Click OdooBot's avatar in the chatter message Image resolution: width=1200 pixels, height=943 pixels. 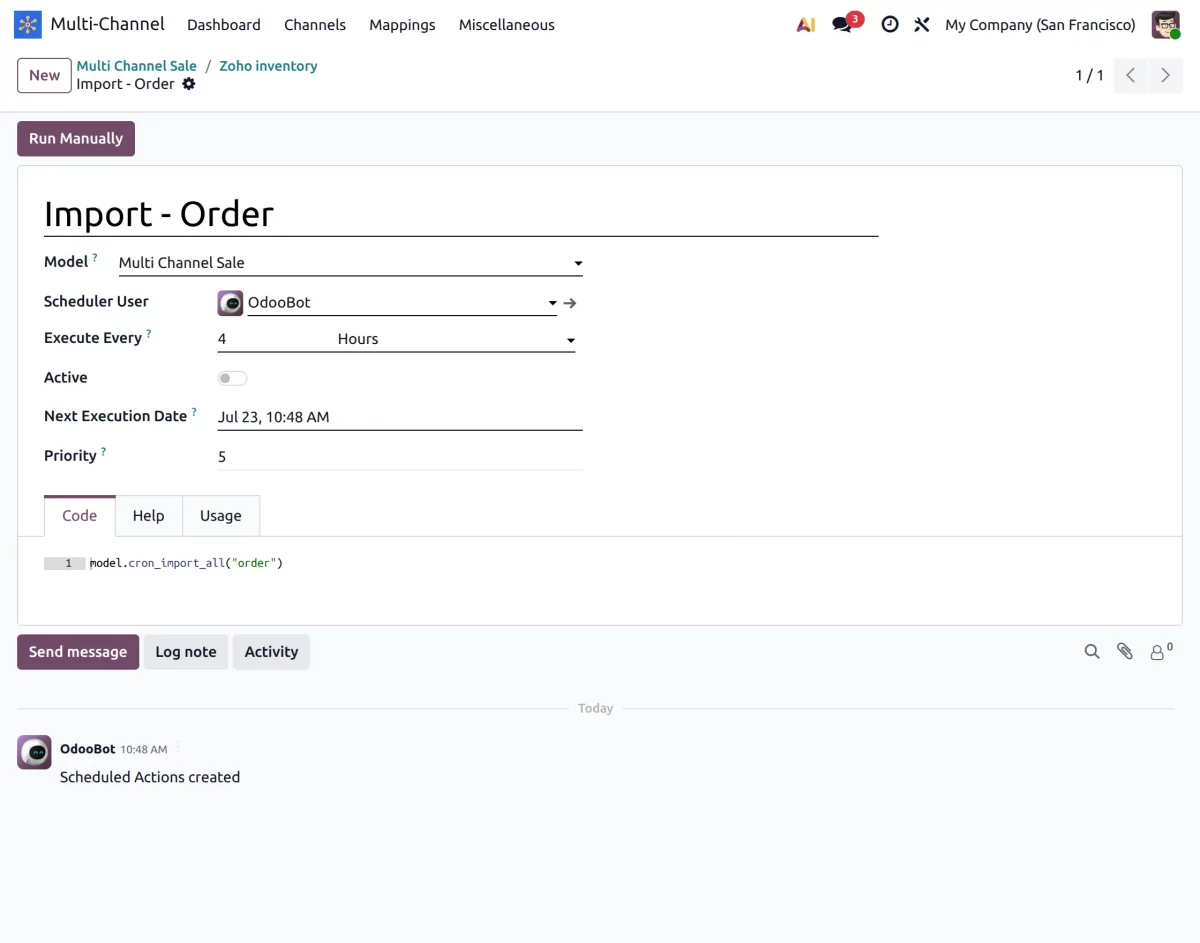(34, 752)
